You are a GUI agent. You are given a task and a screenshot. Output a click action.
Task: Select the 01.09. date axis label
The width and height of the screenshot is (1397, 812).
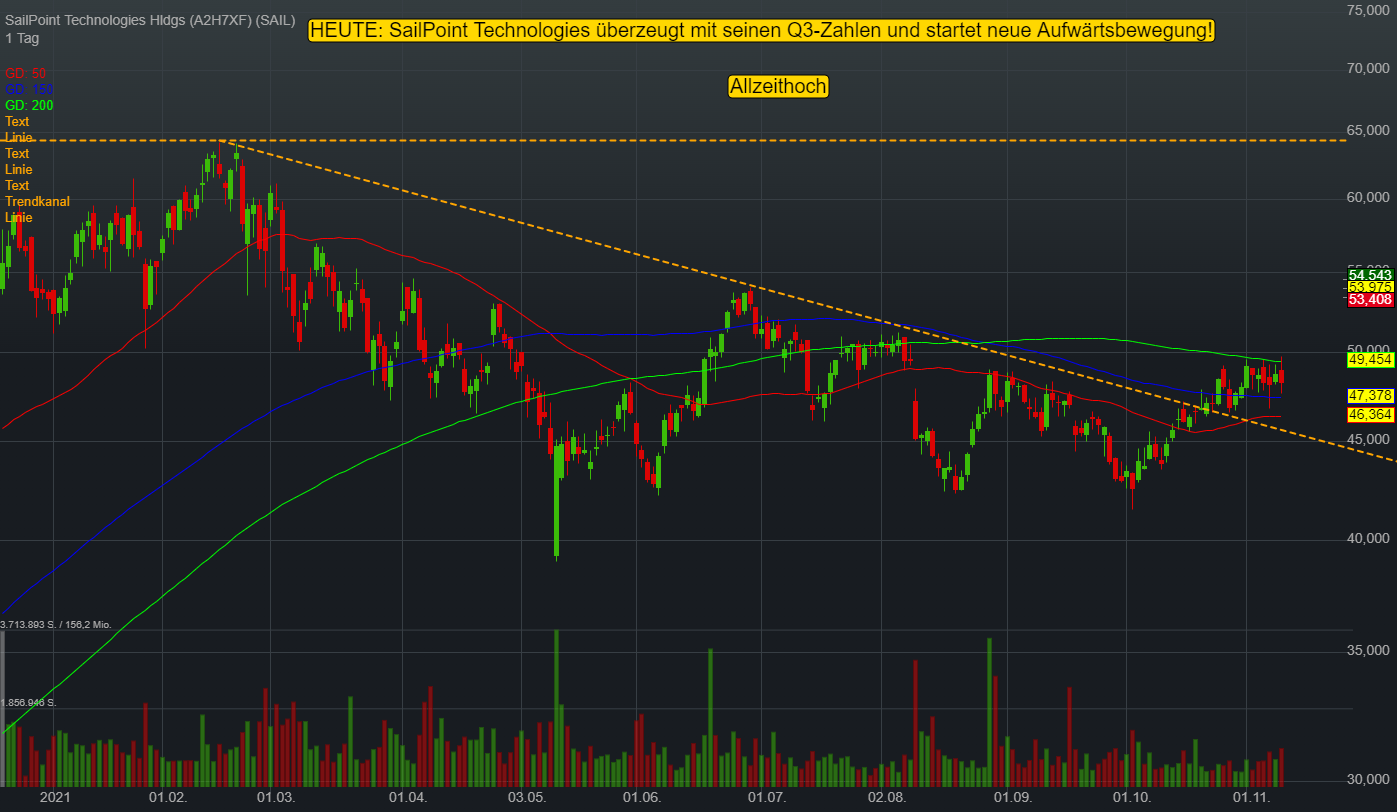[1012, 797]
